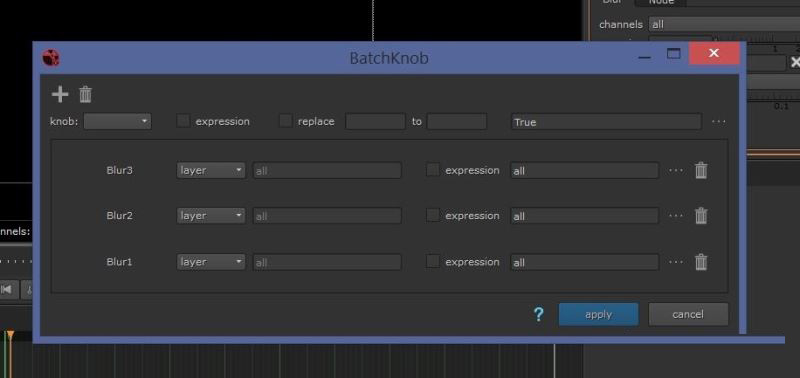800x378 pixels.
Task: Click the Blur2 value field after expression
Action: 585,216
